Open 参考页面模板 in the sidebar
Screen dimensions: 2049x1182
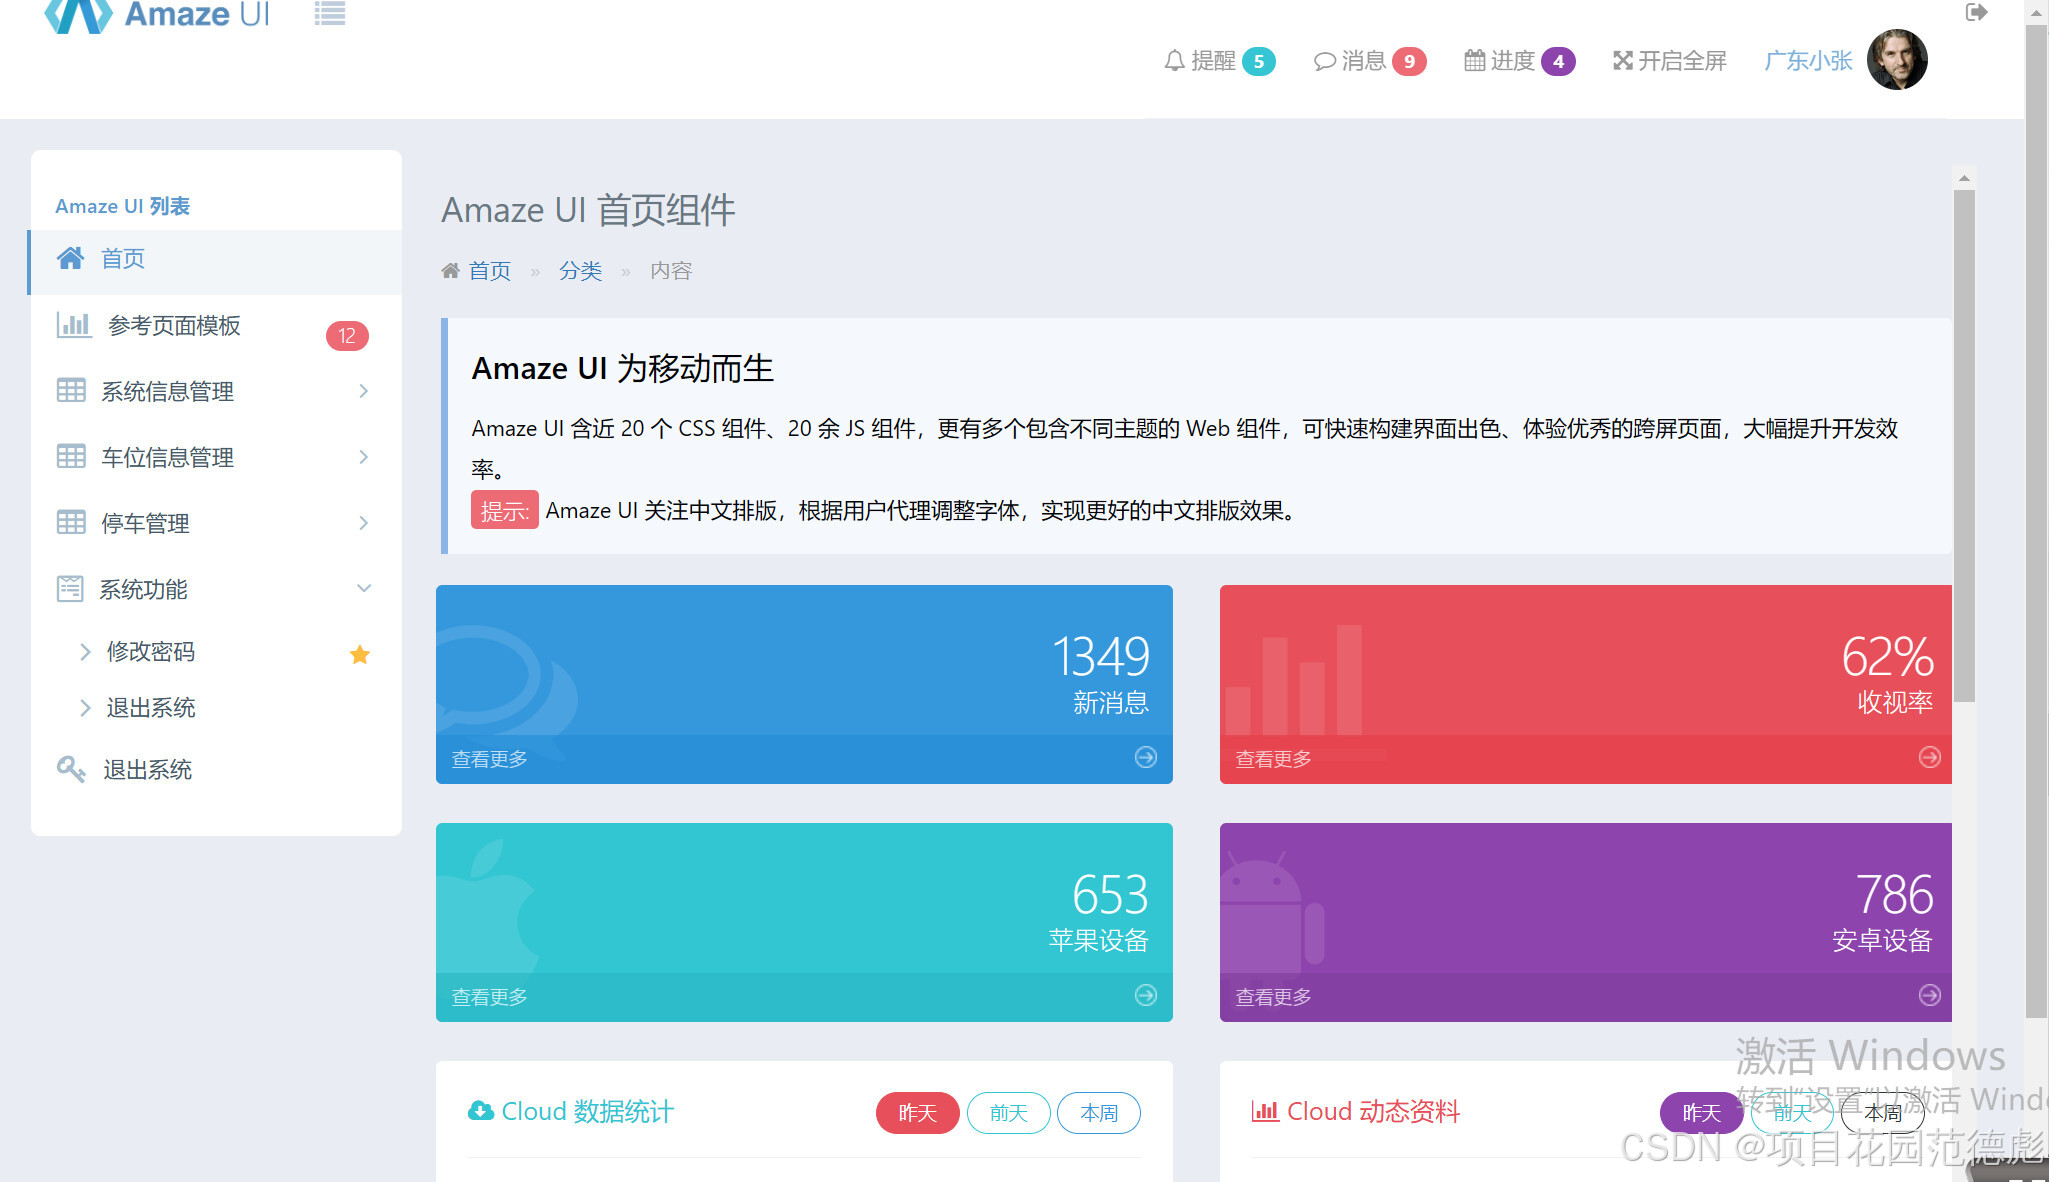[x=174, y=326]
